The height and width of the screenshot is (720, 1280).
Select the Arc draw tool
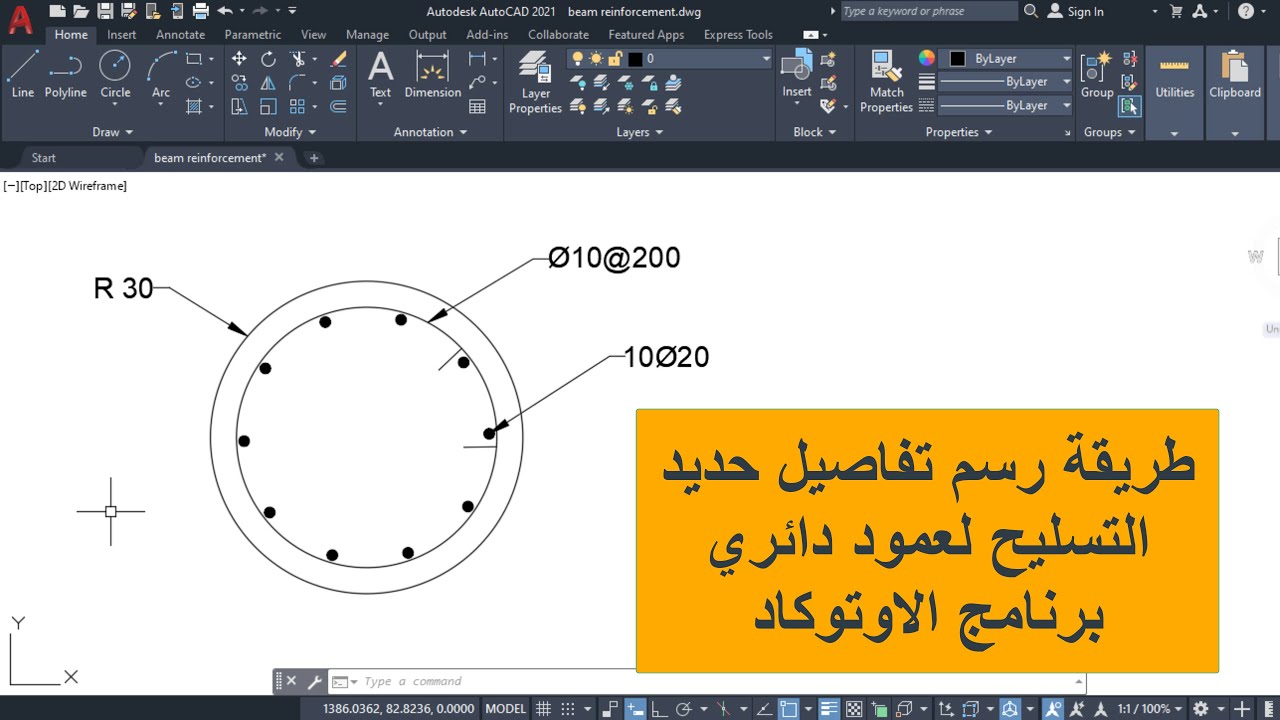click(x=161, y=75)
